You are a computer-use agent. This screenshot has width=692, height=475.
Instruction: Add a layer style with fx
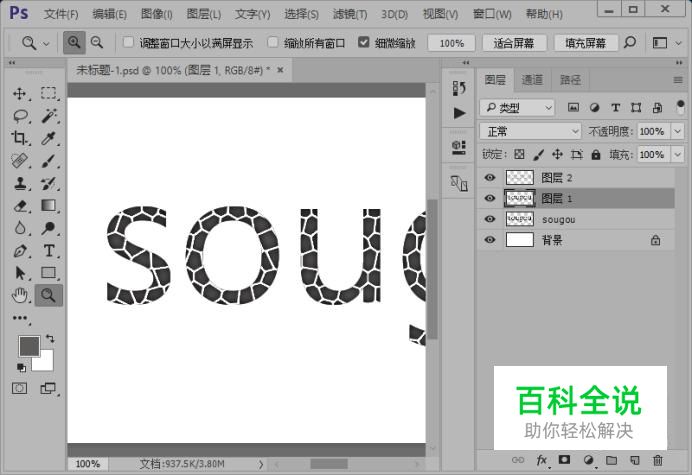coord(542,460)
